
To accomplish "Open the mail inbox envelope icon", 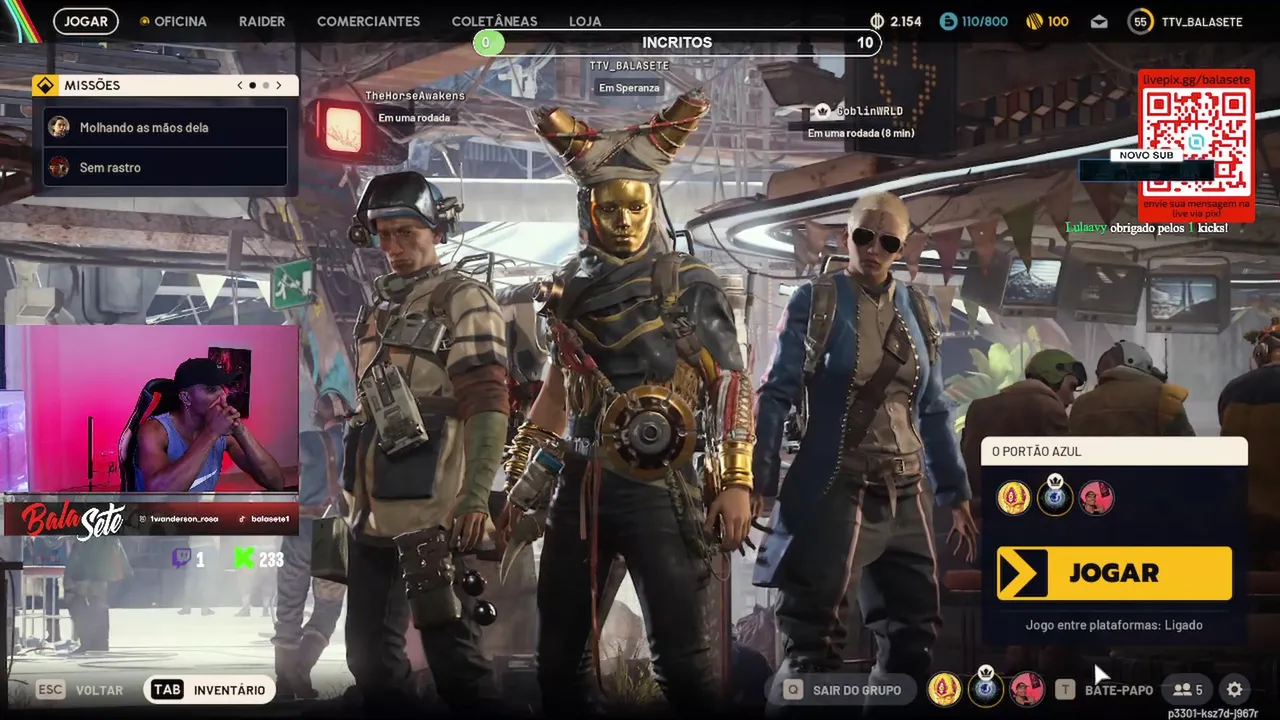I will coord(1099,21).
